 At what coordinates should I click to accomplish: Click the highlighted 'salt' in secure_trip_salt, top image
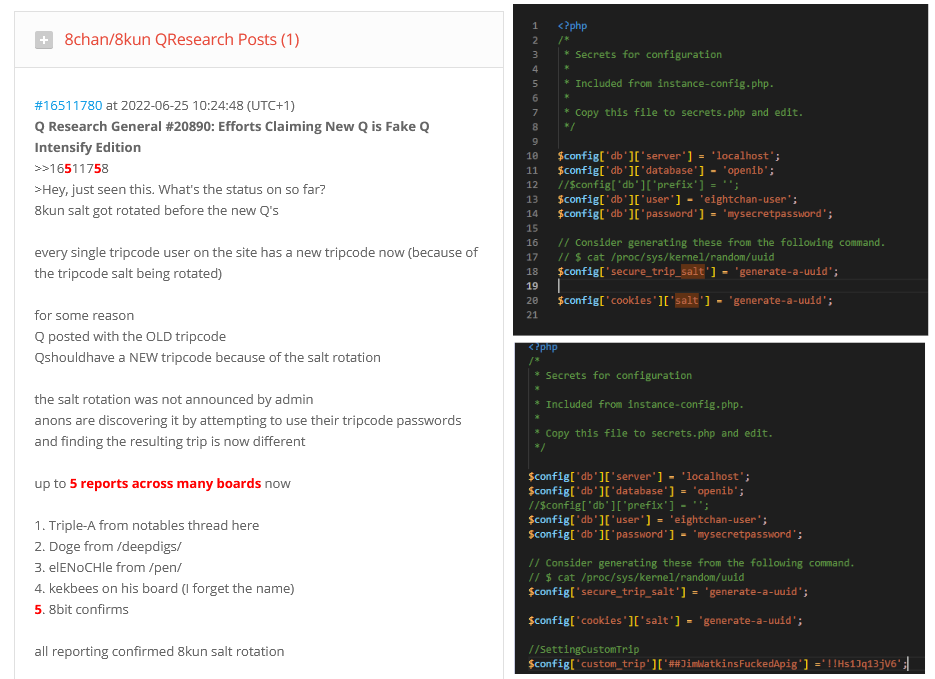(x=692, y=272)
